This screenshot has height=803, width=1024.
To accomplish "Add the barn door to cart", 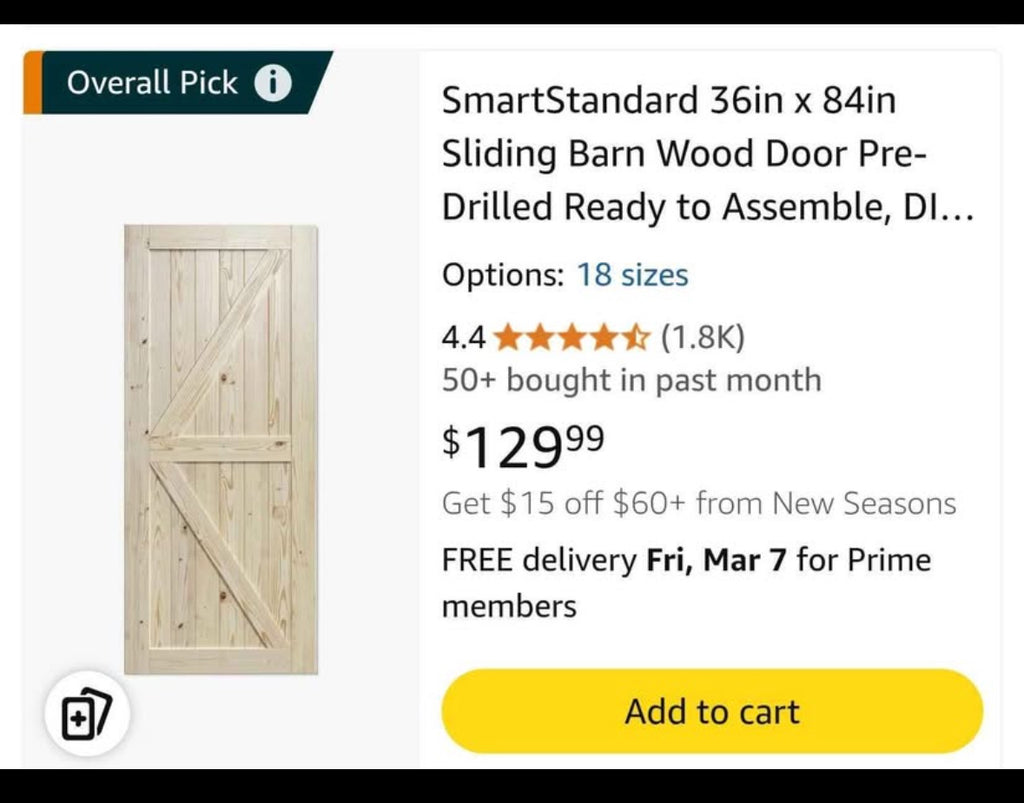I will [712, 711].
